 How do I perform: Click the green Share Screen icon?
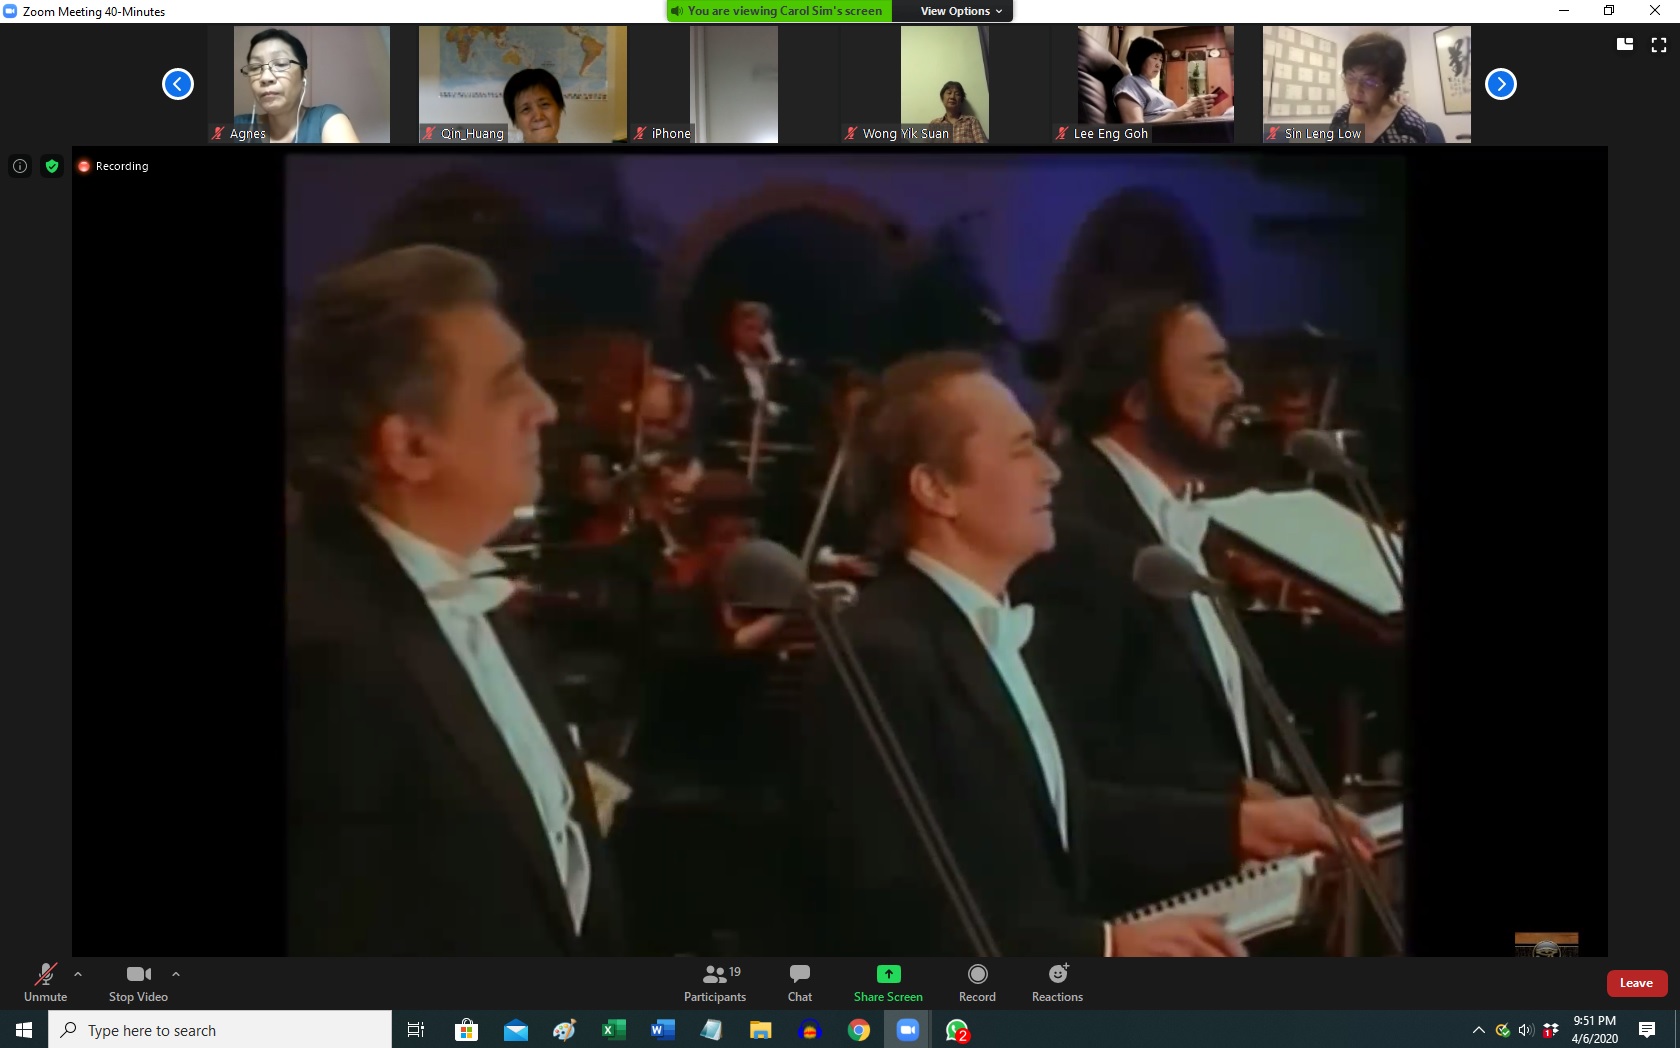(888, 974)
